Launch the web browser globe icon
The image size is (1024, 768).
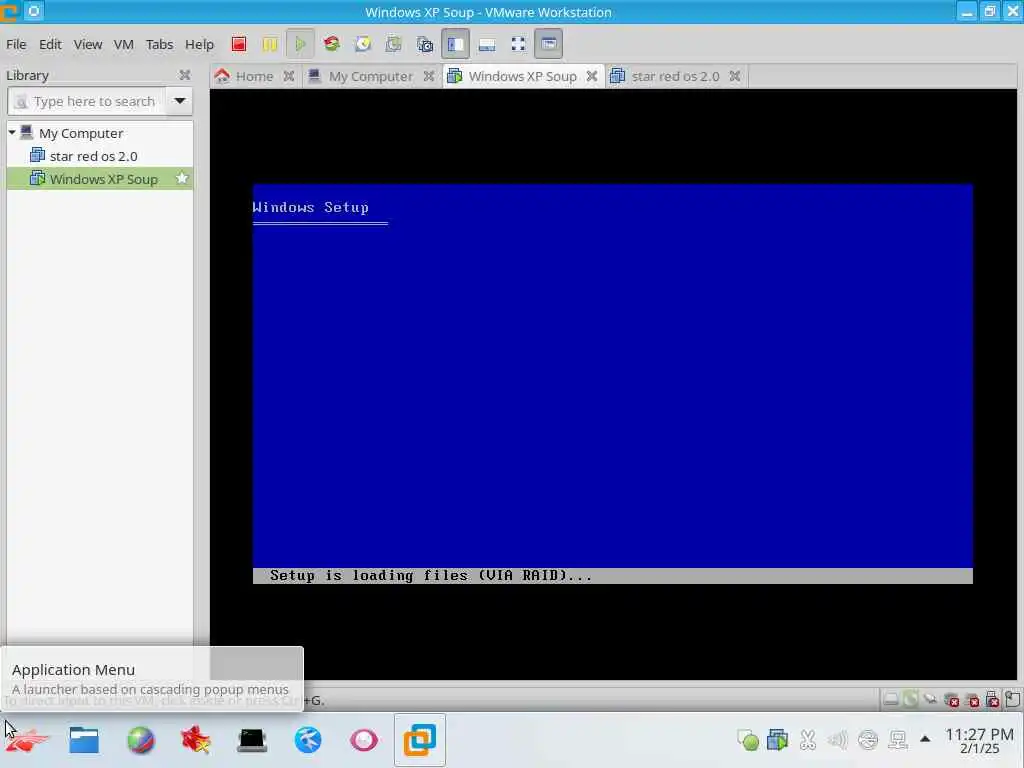coord(140,740)
